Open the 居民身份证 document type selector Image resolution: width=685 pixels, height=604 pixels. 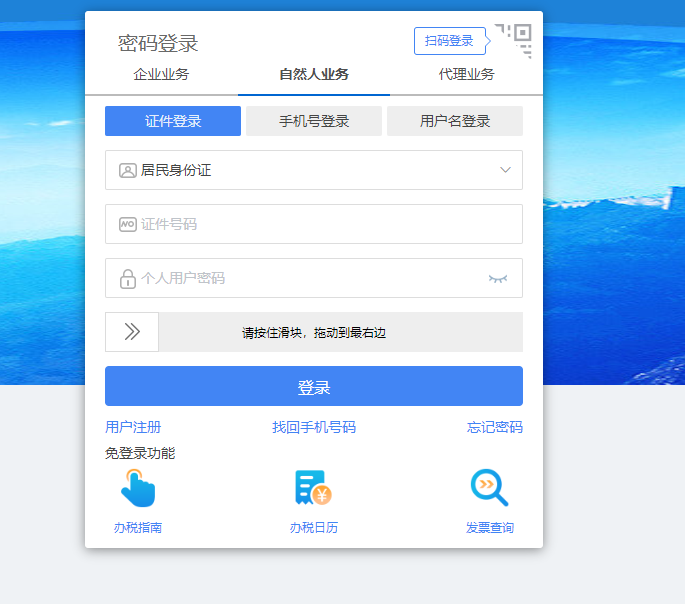[x=314, y=170]
